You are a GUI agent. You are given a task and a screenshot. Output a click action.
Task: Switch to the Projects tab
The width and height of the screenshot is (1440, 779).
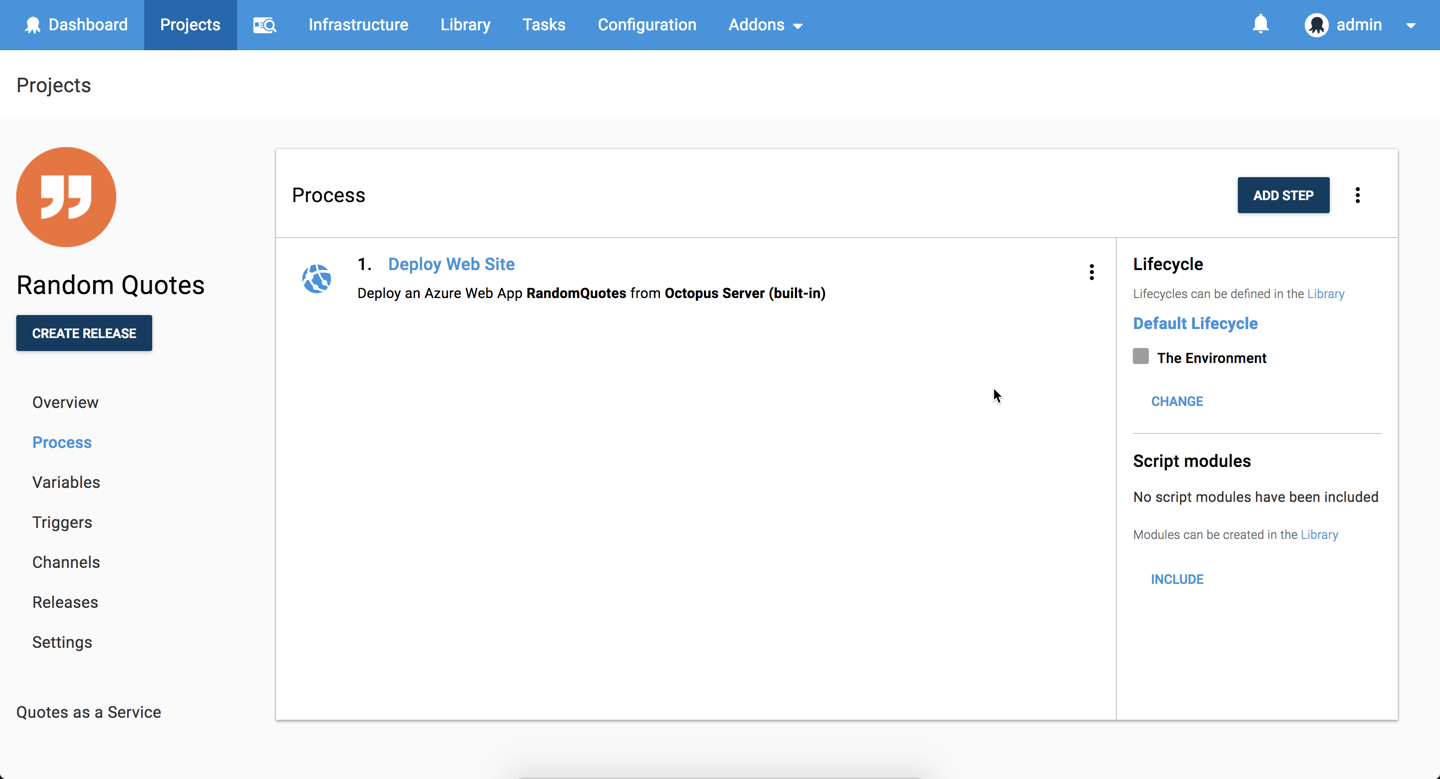pos(190,24)
